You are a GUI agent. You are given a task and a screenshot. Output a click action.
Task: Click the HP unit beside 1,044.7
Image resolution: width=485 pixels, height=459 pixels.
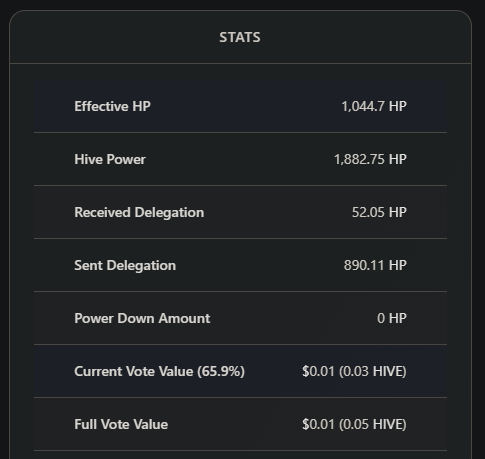398,106
